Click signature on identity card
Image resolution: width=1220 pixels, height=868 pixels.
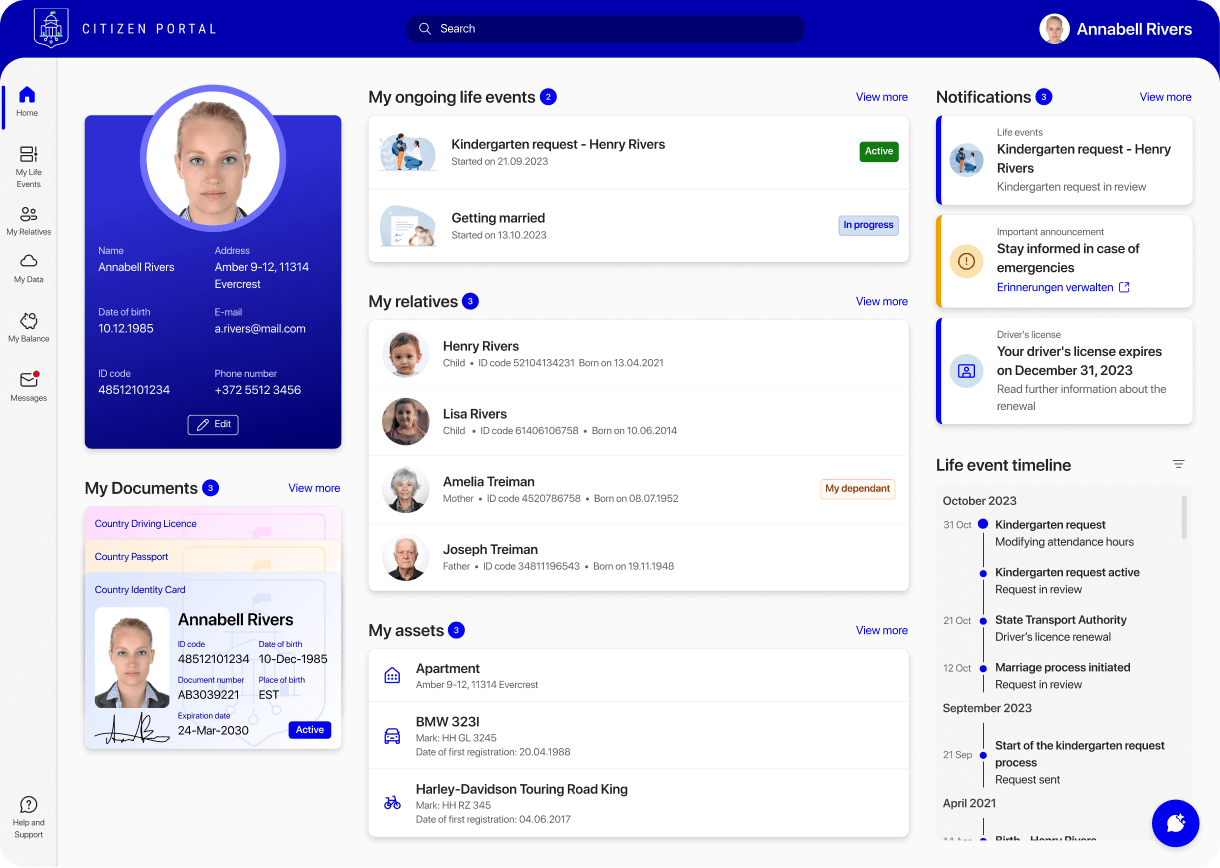tap(133, 729)
